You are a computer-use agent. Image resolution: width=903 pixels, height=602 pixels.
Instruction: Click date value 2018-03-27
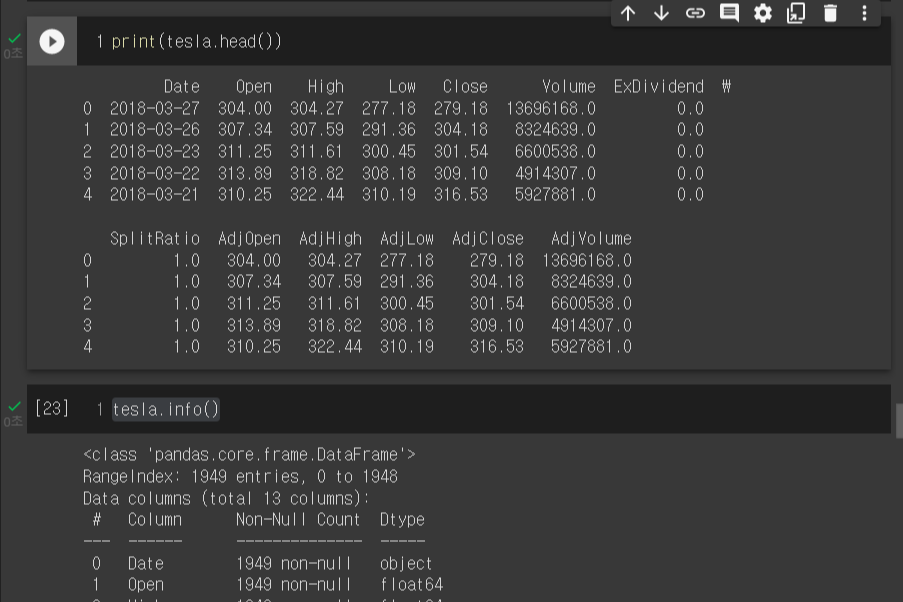pyautogui.click(x=154, y=108)
